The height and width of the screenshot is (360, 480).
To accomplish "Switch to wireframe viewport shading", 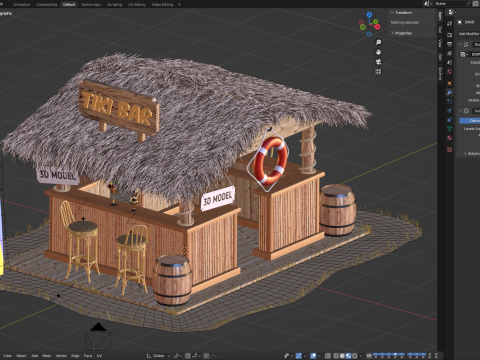I will coord(336,356).
